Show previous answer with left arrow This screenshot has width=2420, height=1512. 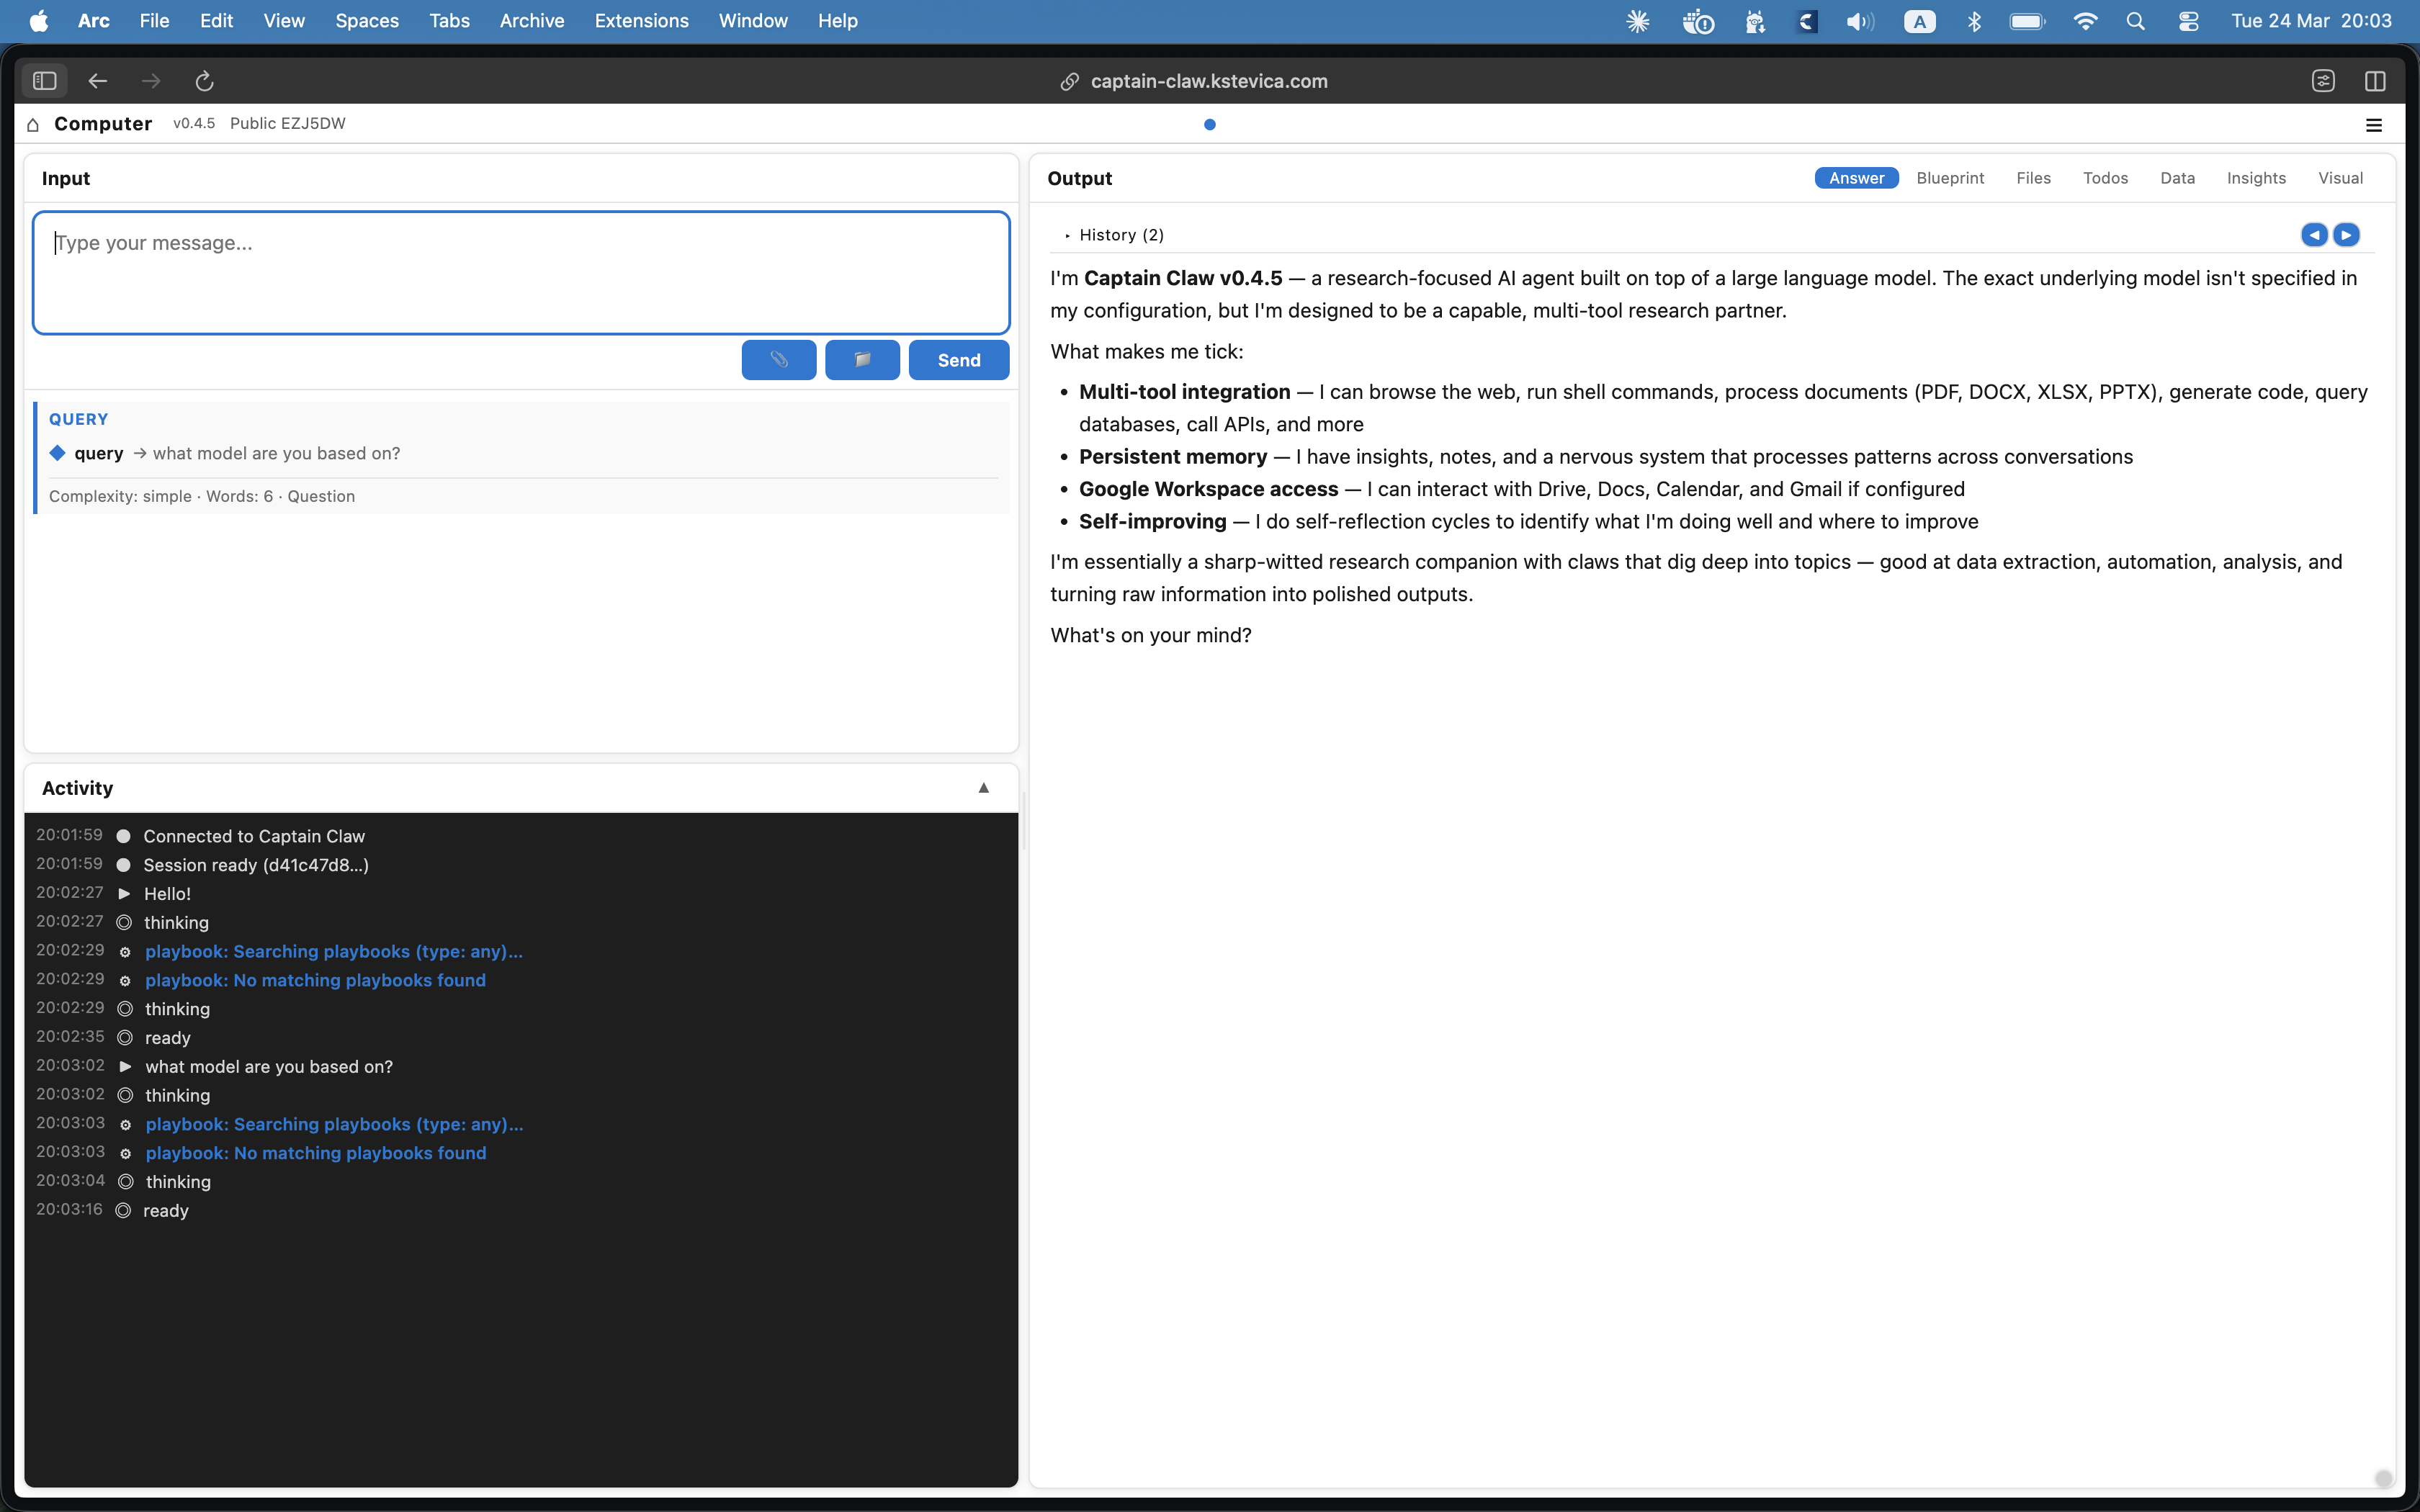[2314, 235]
